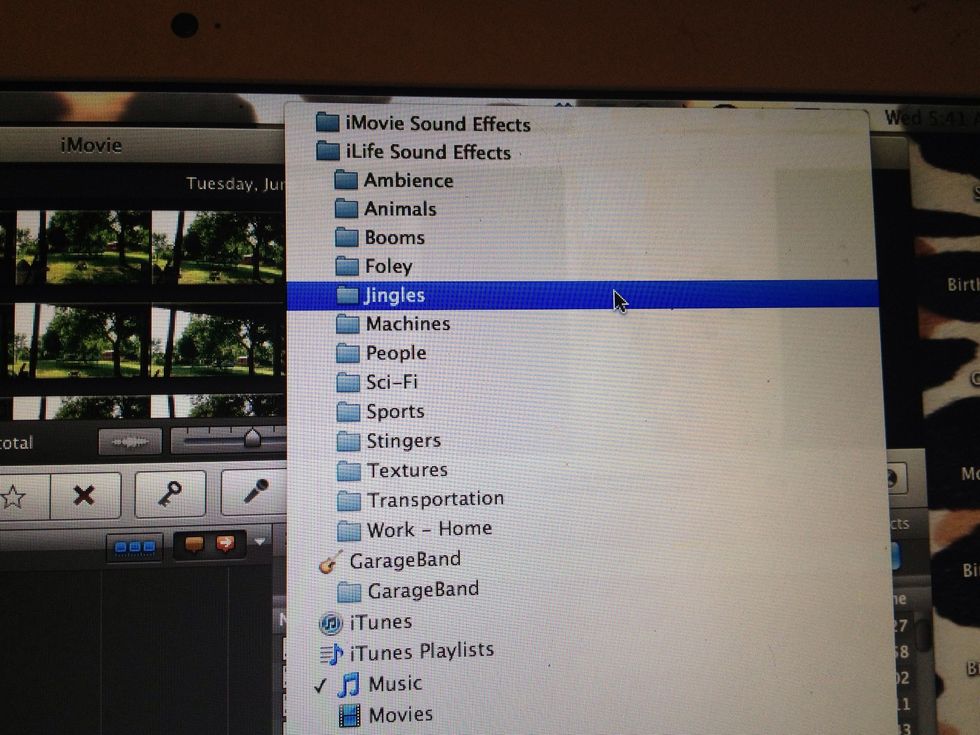Click the folder icon beside Transportation
The image size is (980, 735).
(349, 501)
